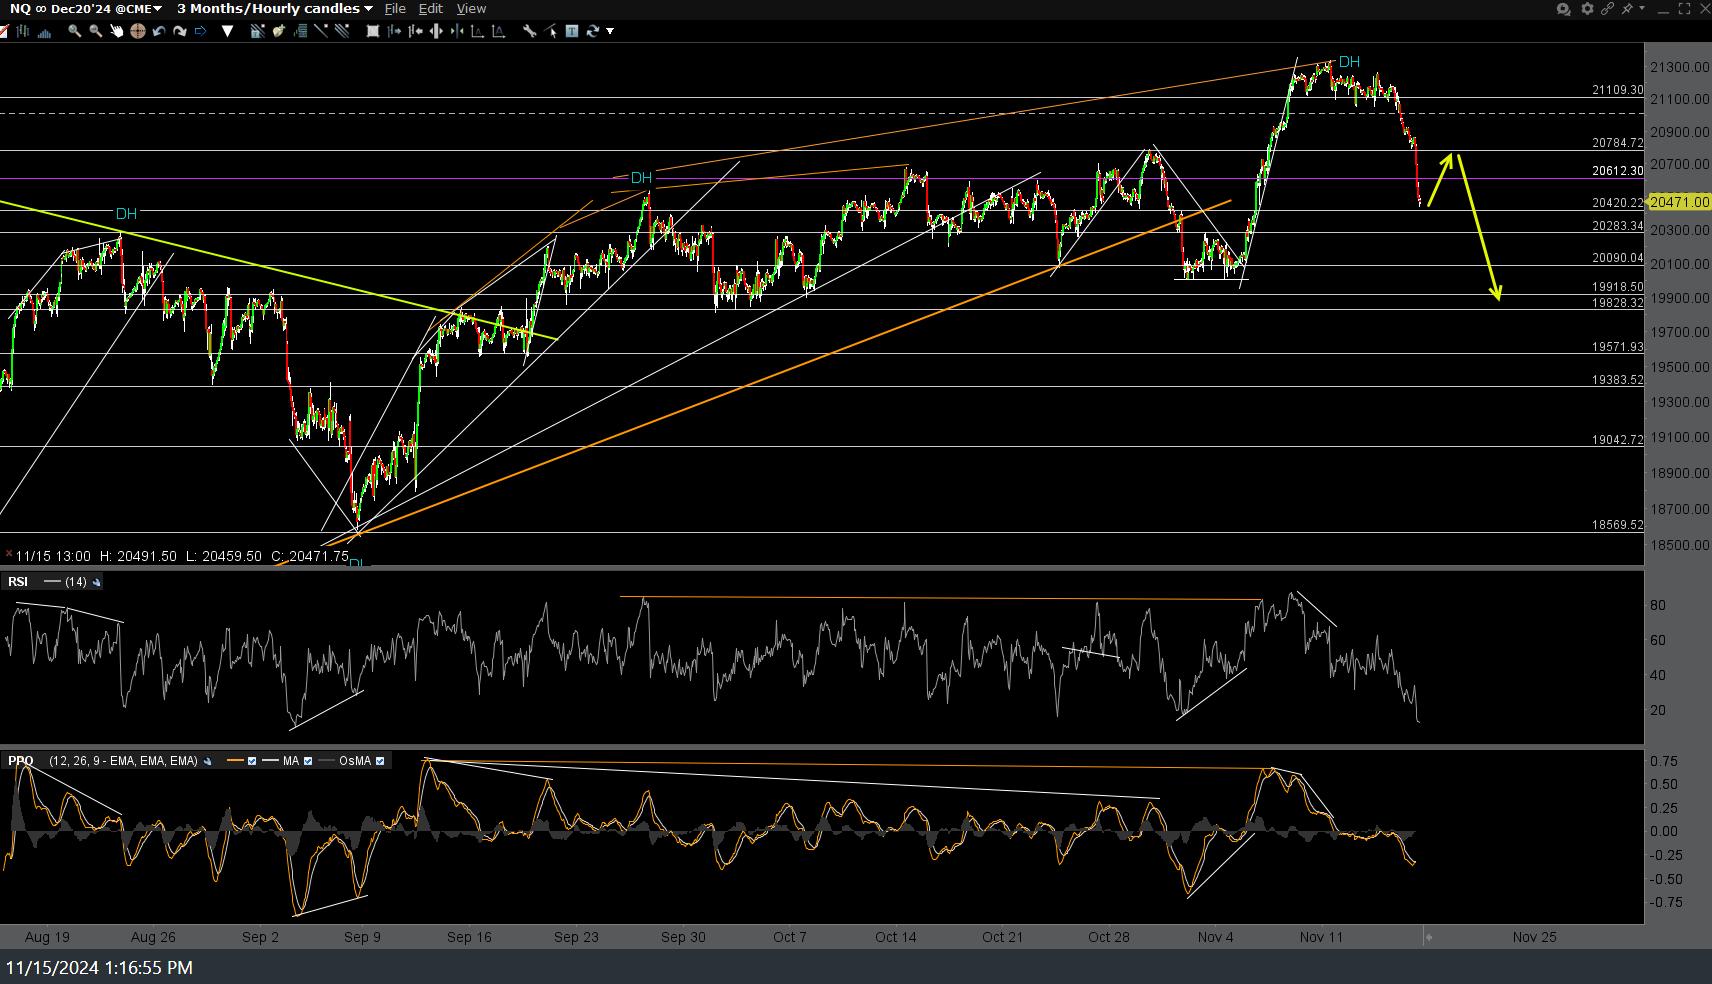Open the View menu
The width and height of the screenshot is (1712, 984).
point(471,9)
